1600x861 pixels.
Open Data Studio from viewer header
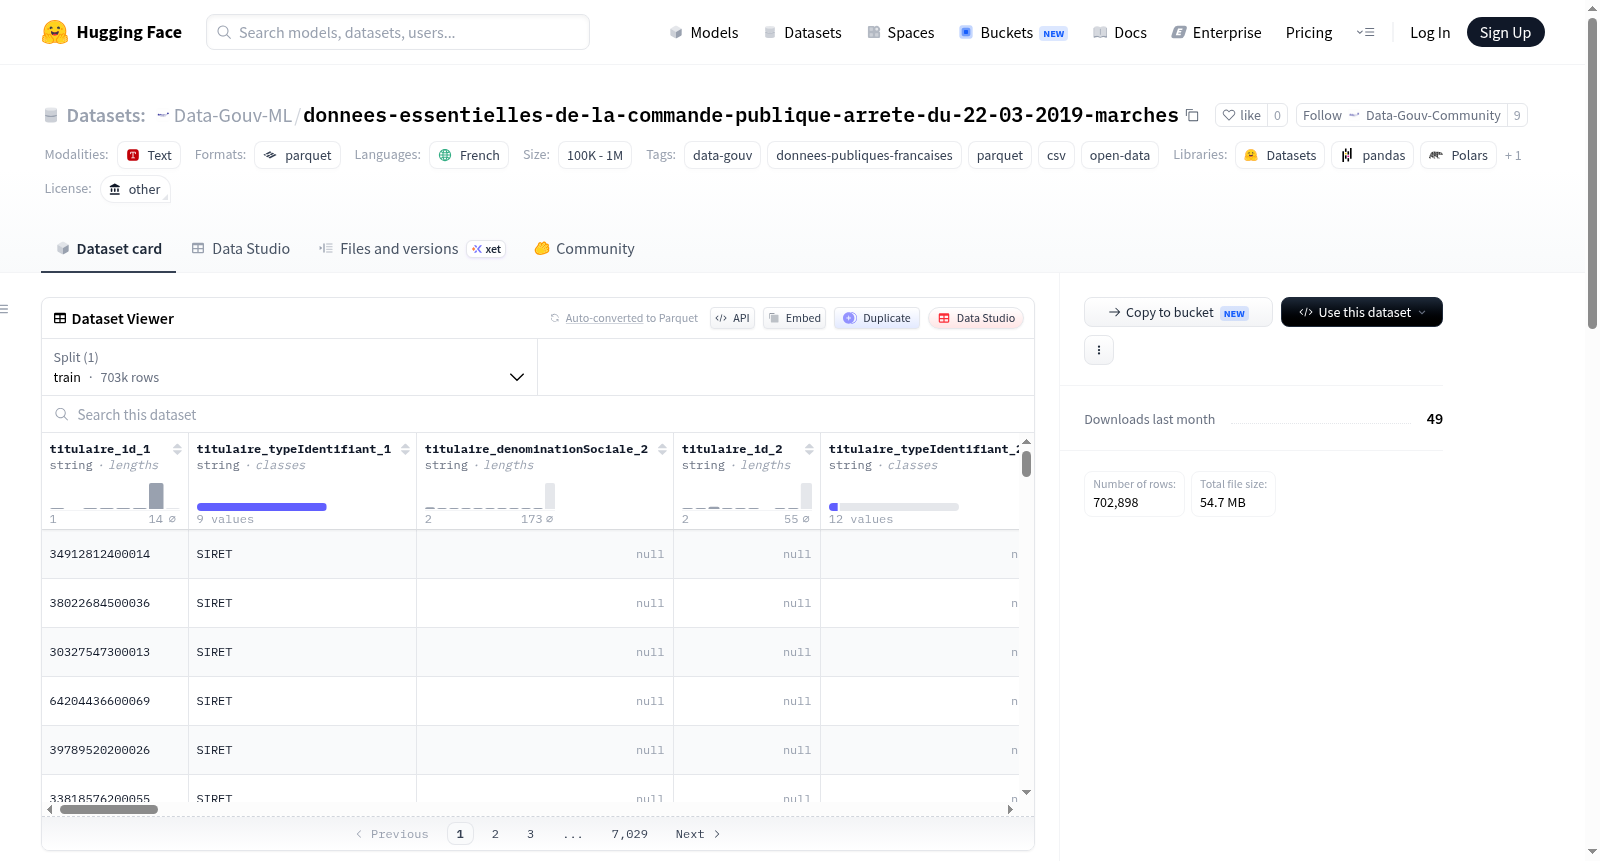point(976,318)
